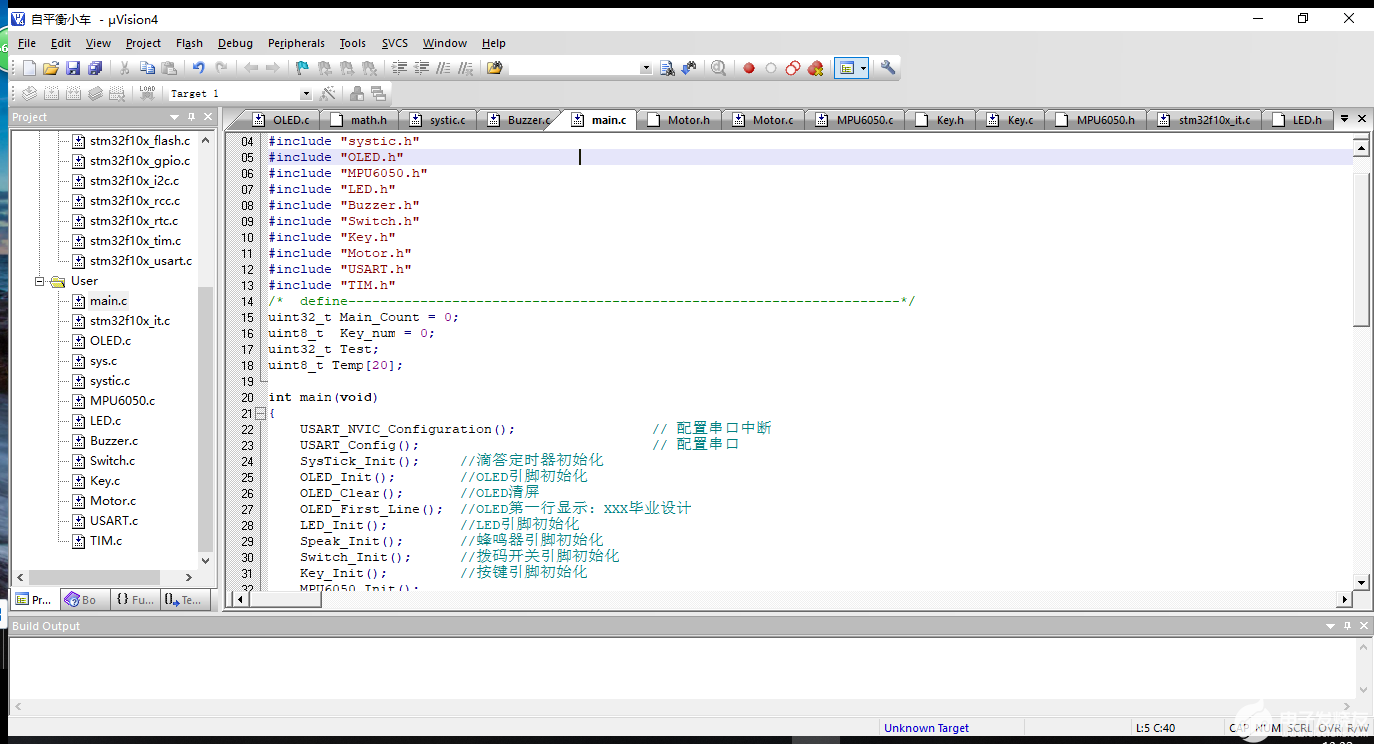
Task: Click the New file icon
Action: pyautogui.click(x=29, y=68)
